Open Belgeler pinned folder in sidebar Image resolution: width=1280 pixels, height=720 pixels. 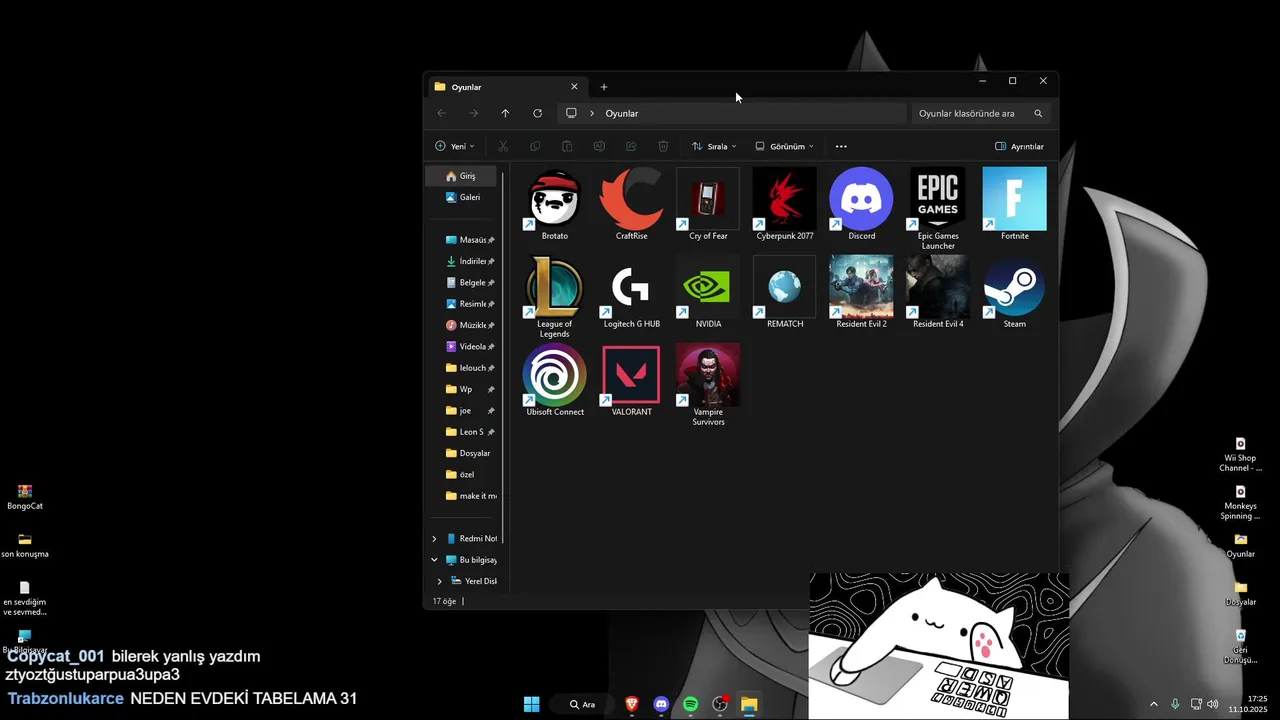point(470,283)
